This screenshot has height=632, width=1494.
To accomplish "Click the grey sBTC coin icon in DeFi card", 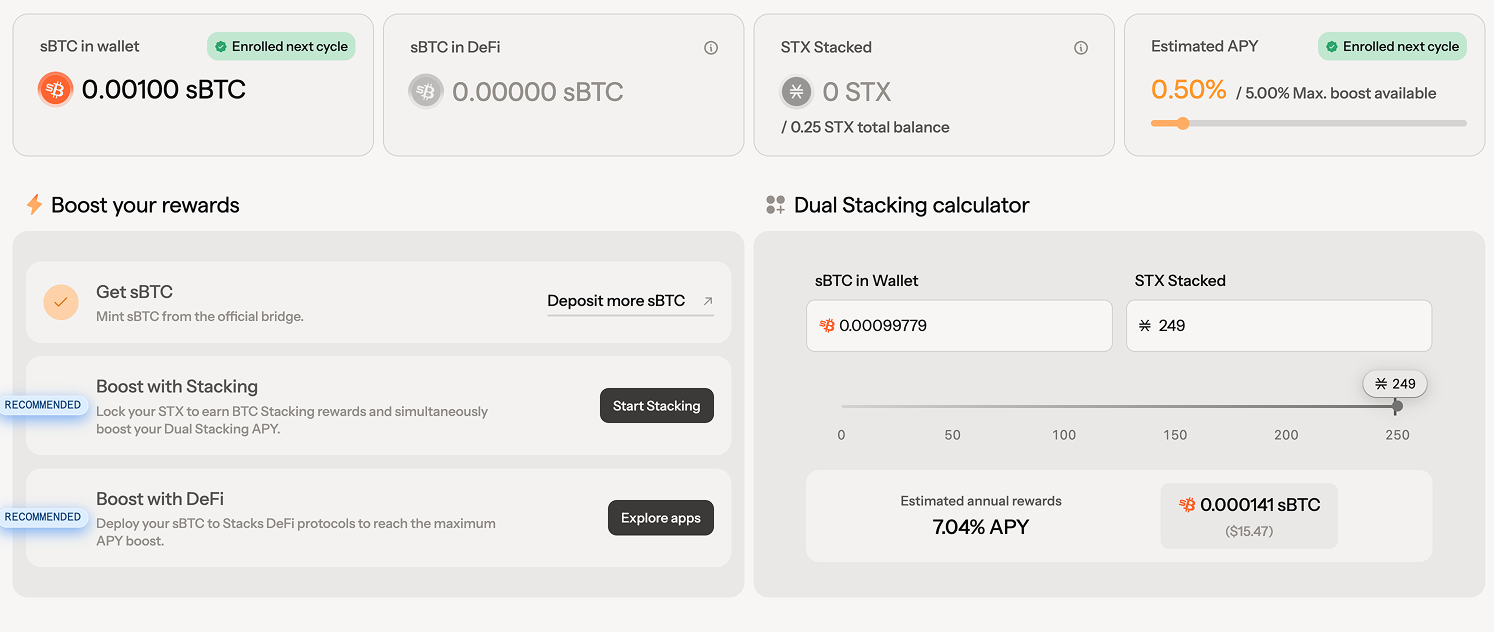I will pyautogui.click(x=426, y=91).
